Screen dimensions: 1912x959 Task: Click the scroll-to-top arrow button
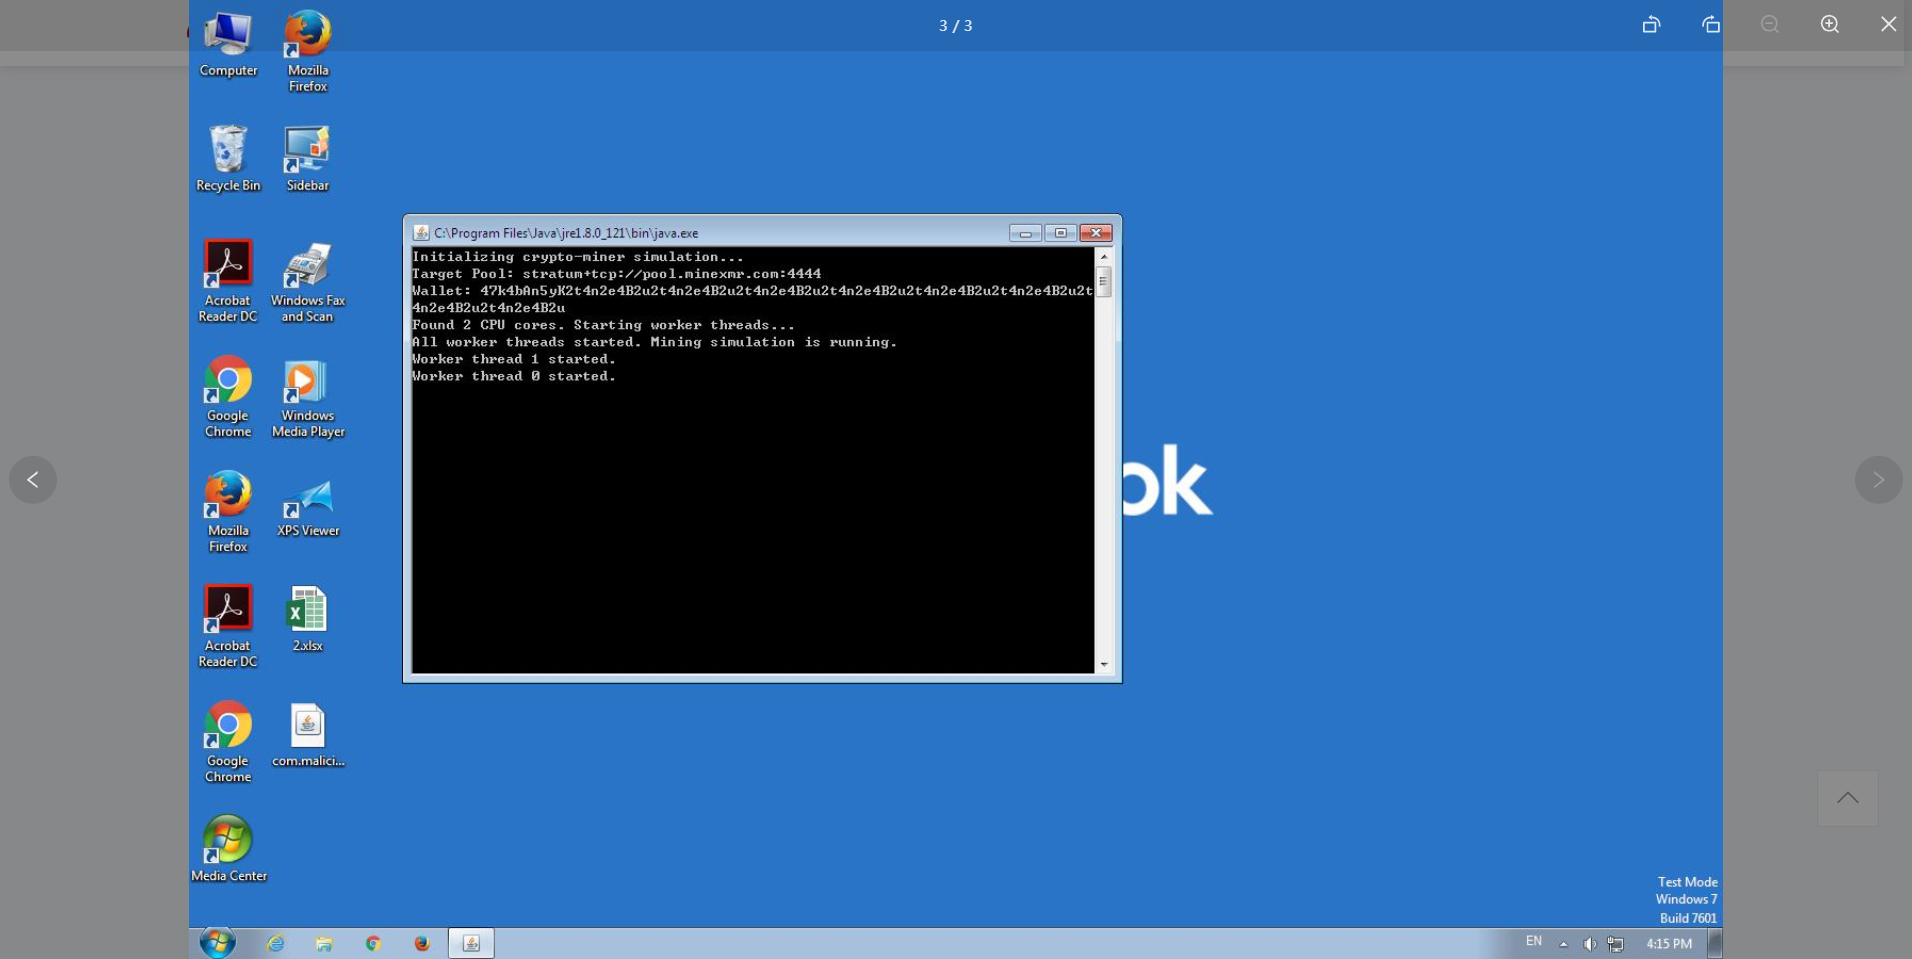pos(1847,798)
